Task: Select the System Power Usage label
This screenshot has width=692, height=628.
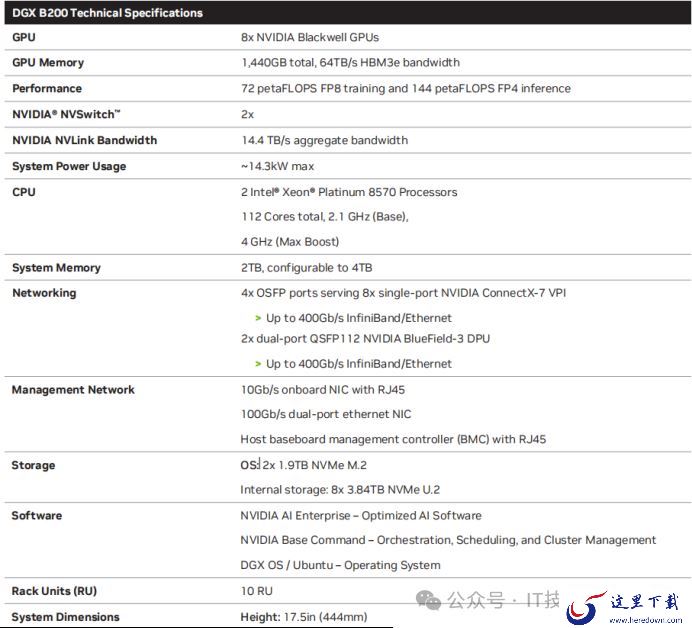Action: pyautogui.click(x=69, y=166)
